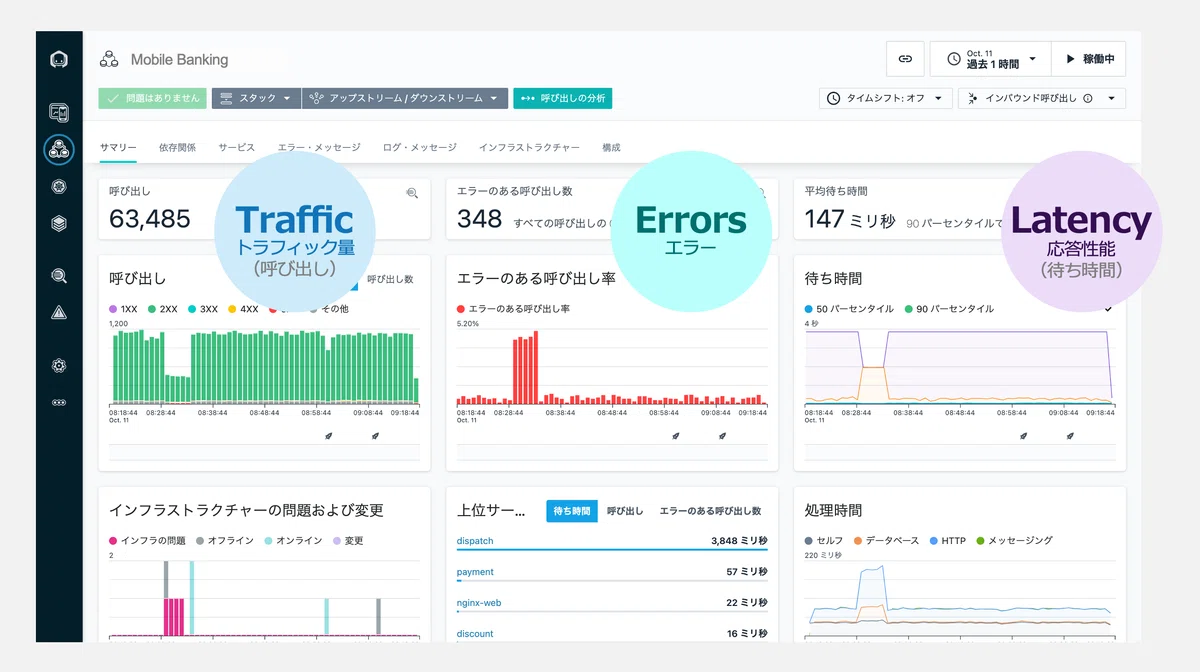Click the 3,848 ミリ秒 dispatch value

739,541
